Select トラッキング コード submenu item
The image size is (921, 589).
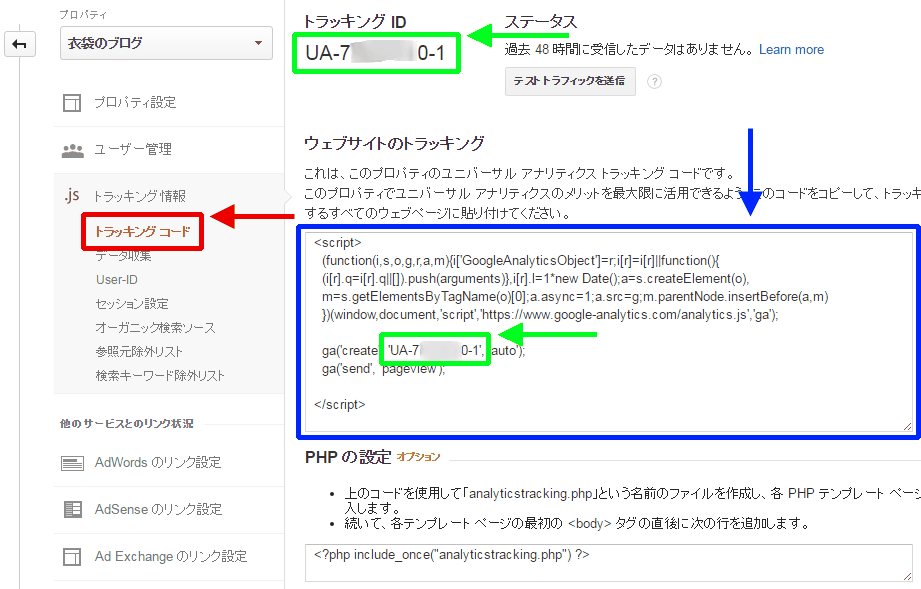tap(143, 231)
